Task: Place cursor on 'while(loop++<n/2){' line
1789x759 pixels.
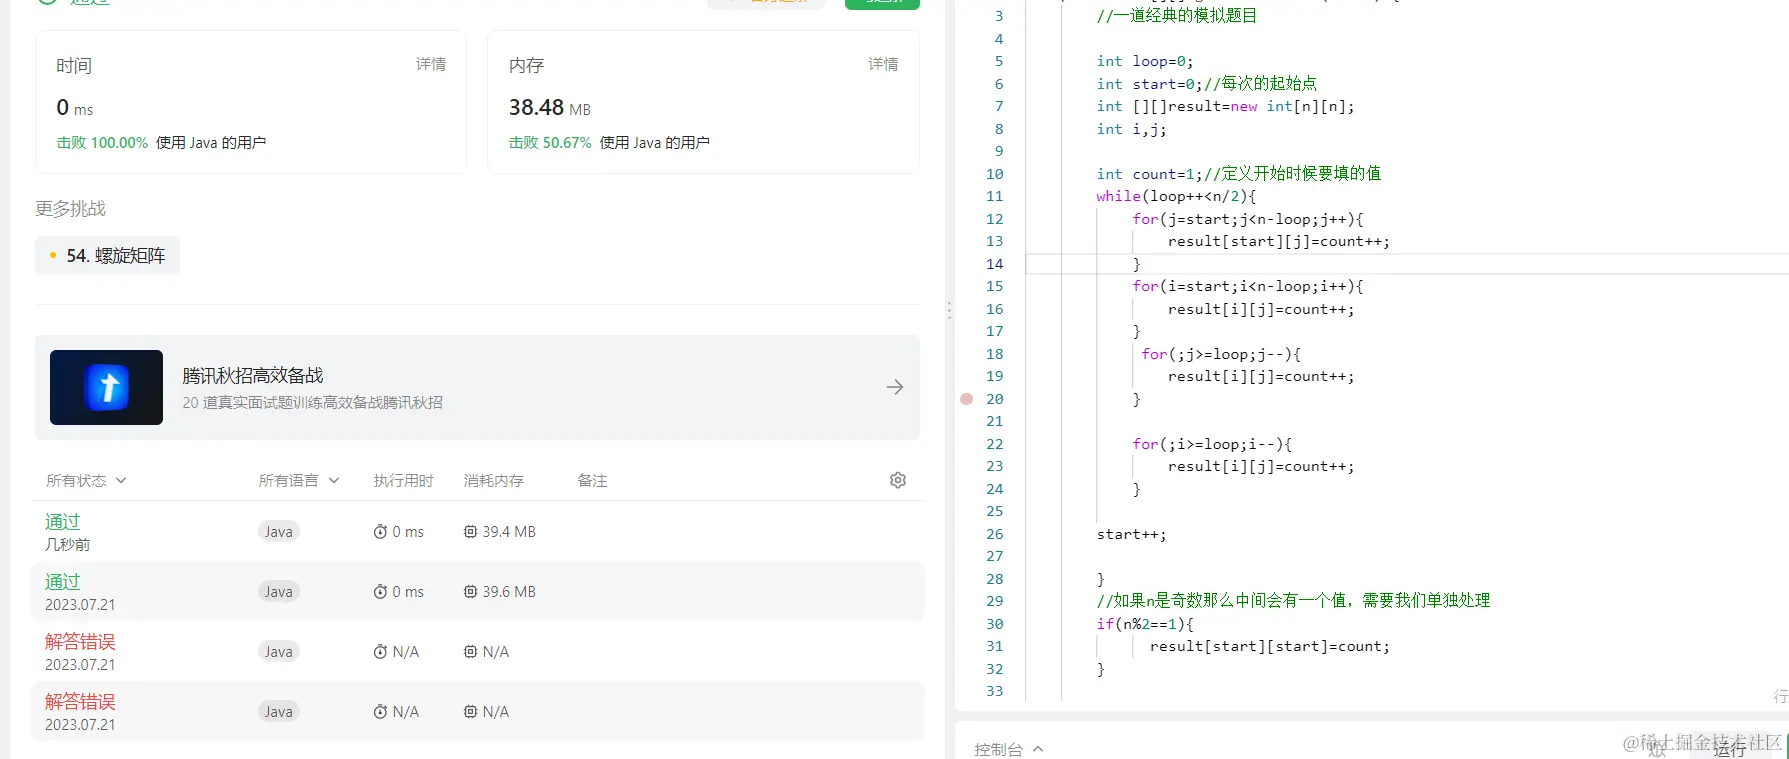Action: [x=1176, y=196]
